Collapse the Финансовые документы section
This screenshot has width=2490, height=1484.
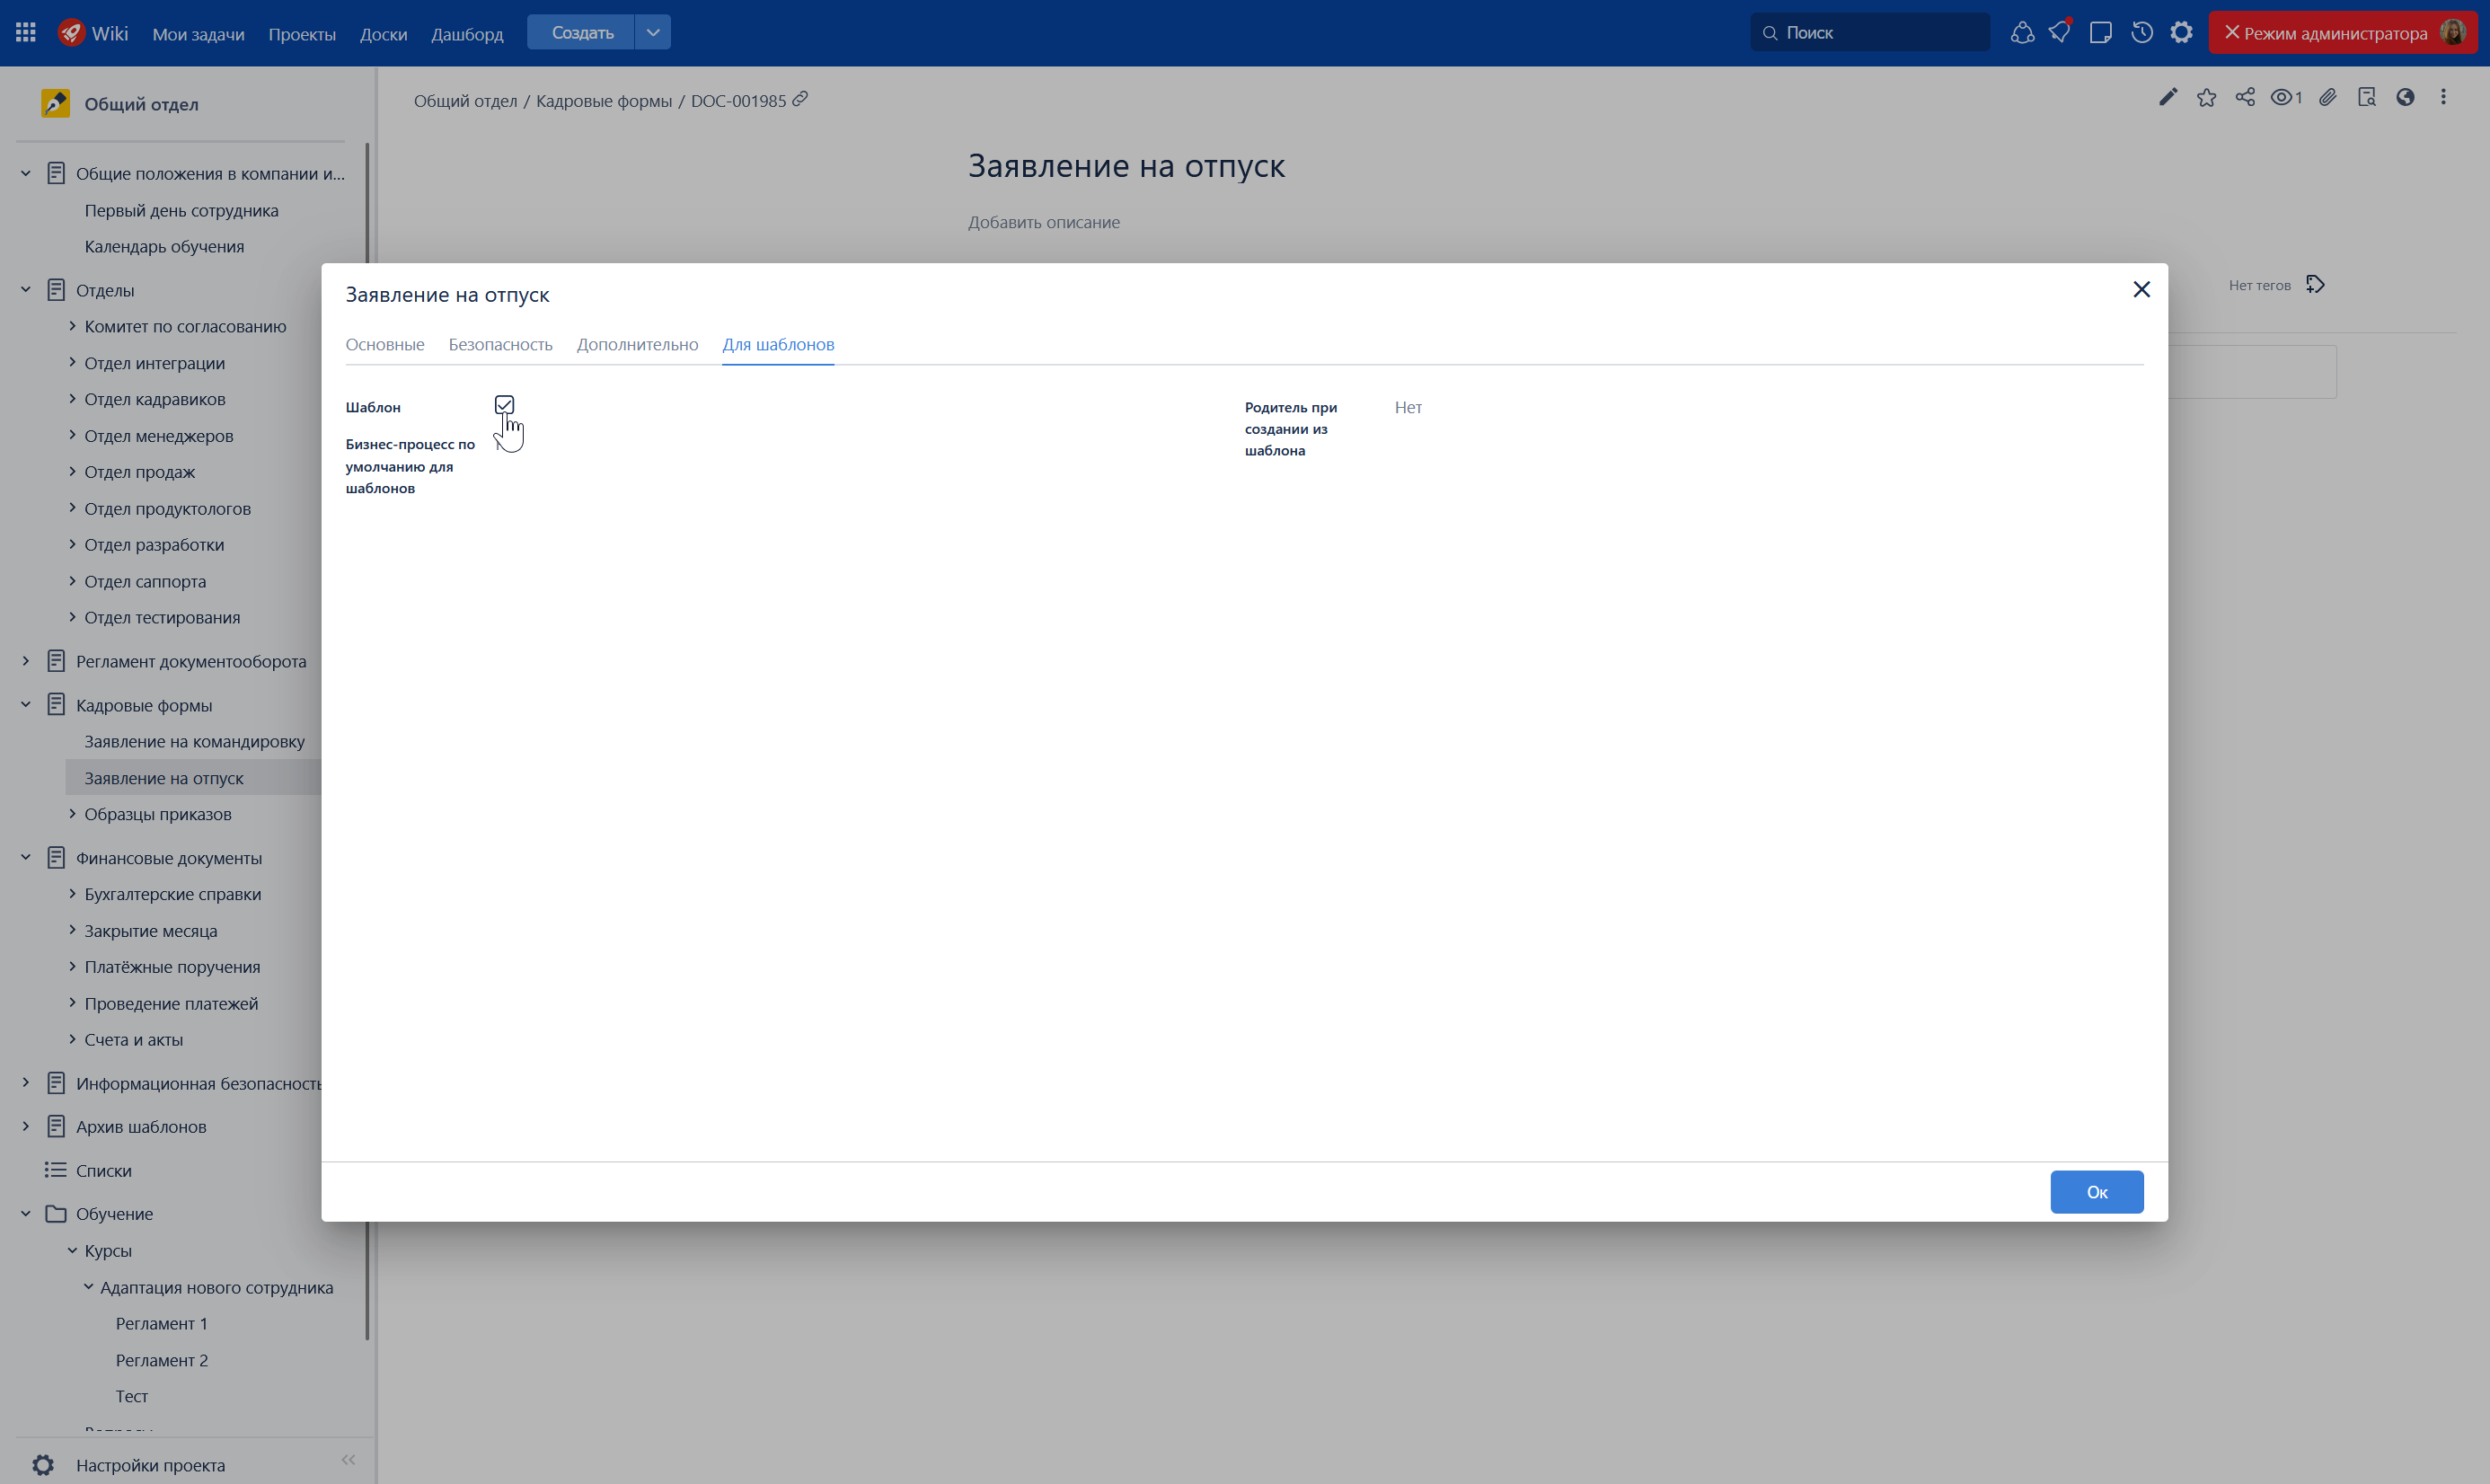(26, 858)
